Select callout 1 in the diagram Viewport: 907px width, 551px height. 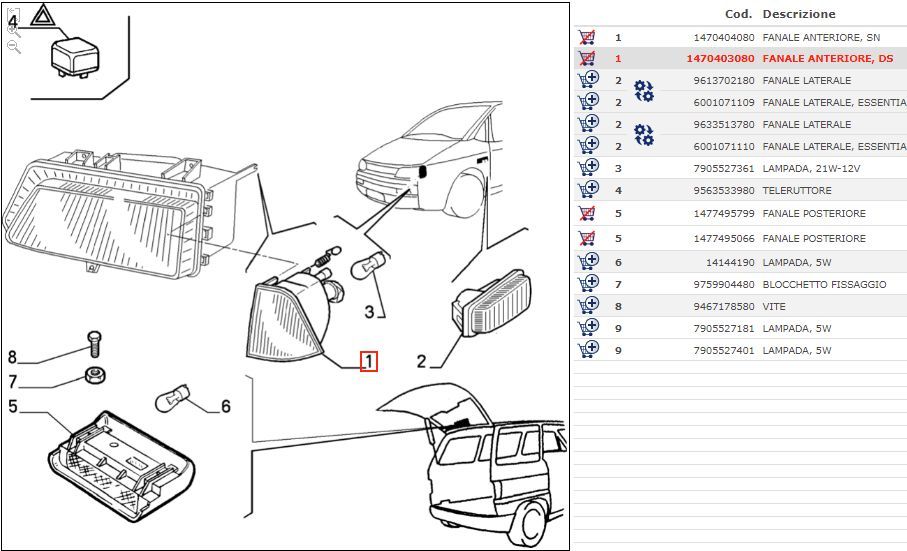(x=368, y=361)
